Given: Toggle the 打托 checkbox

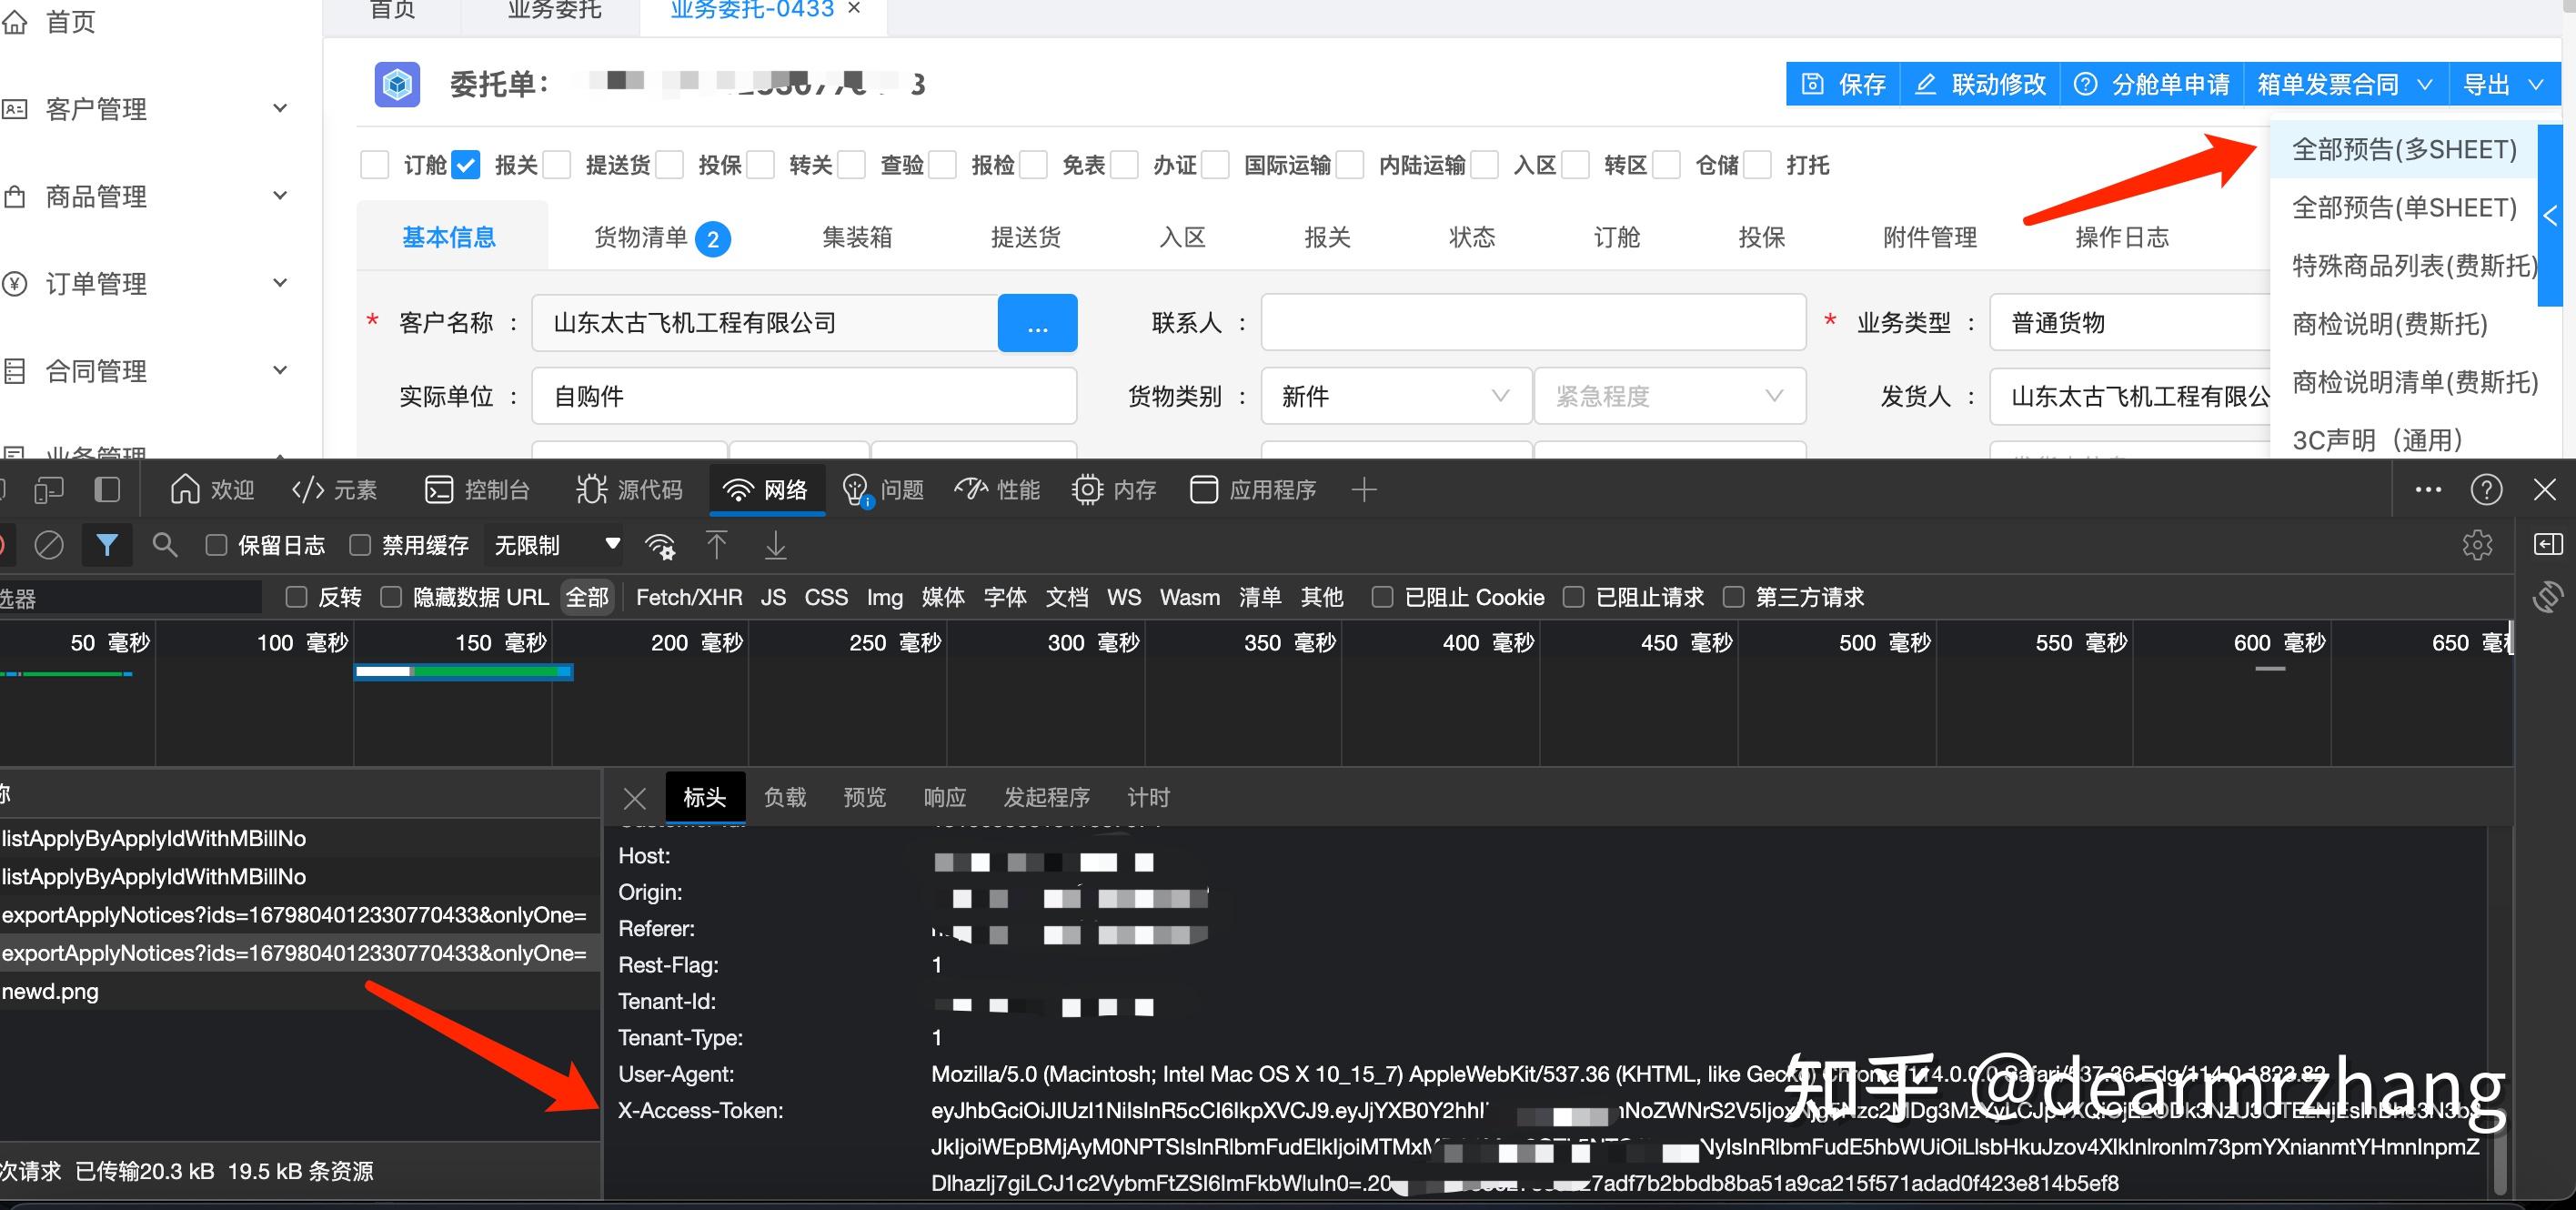Looking at the screenshot, I should 1758,165.
